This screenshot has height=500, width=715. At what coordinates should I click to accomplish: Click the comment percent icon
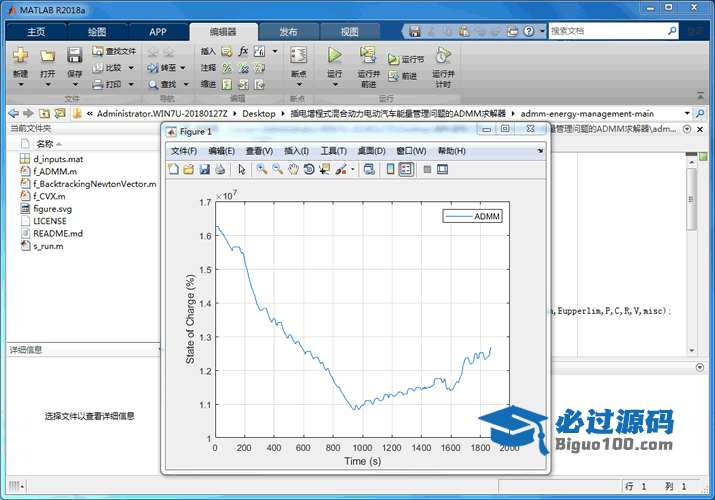click(227, 68)
